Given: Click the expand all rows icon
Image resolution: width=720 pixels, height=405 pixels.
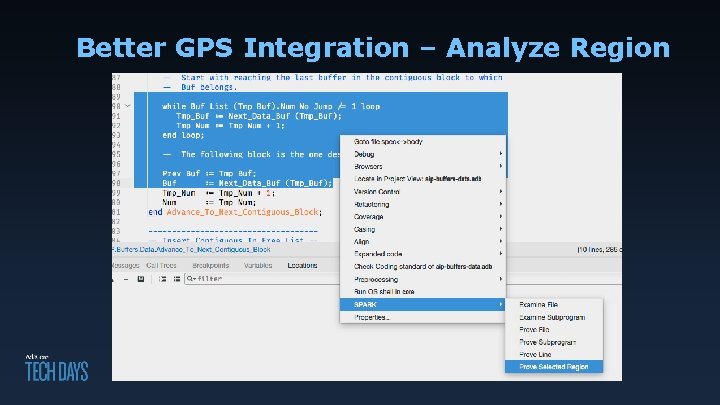Looking at the screenshot, I should 163,279.
